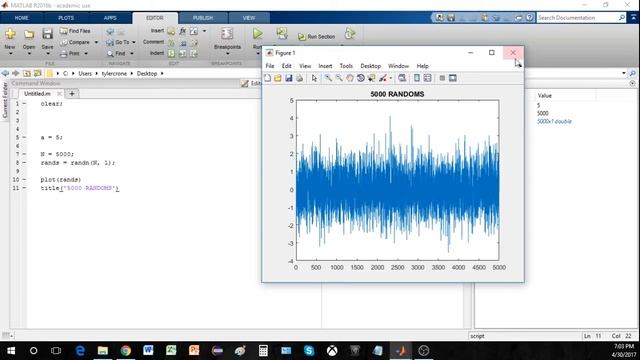This screenshot has width=640, height=360.
Task: Click the Comment percent icon
Action: click(x=171, y=42)
